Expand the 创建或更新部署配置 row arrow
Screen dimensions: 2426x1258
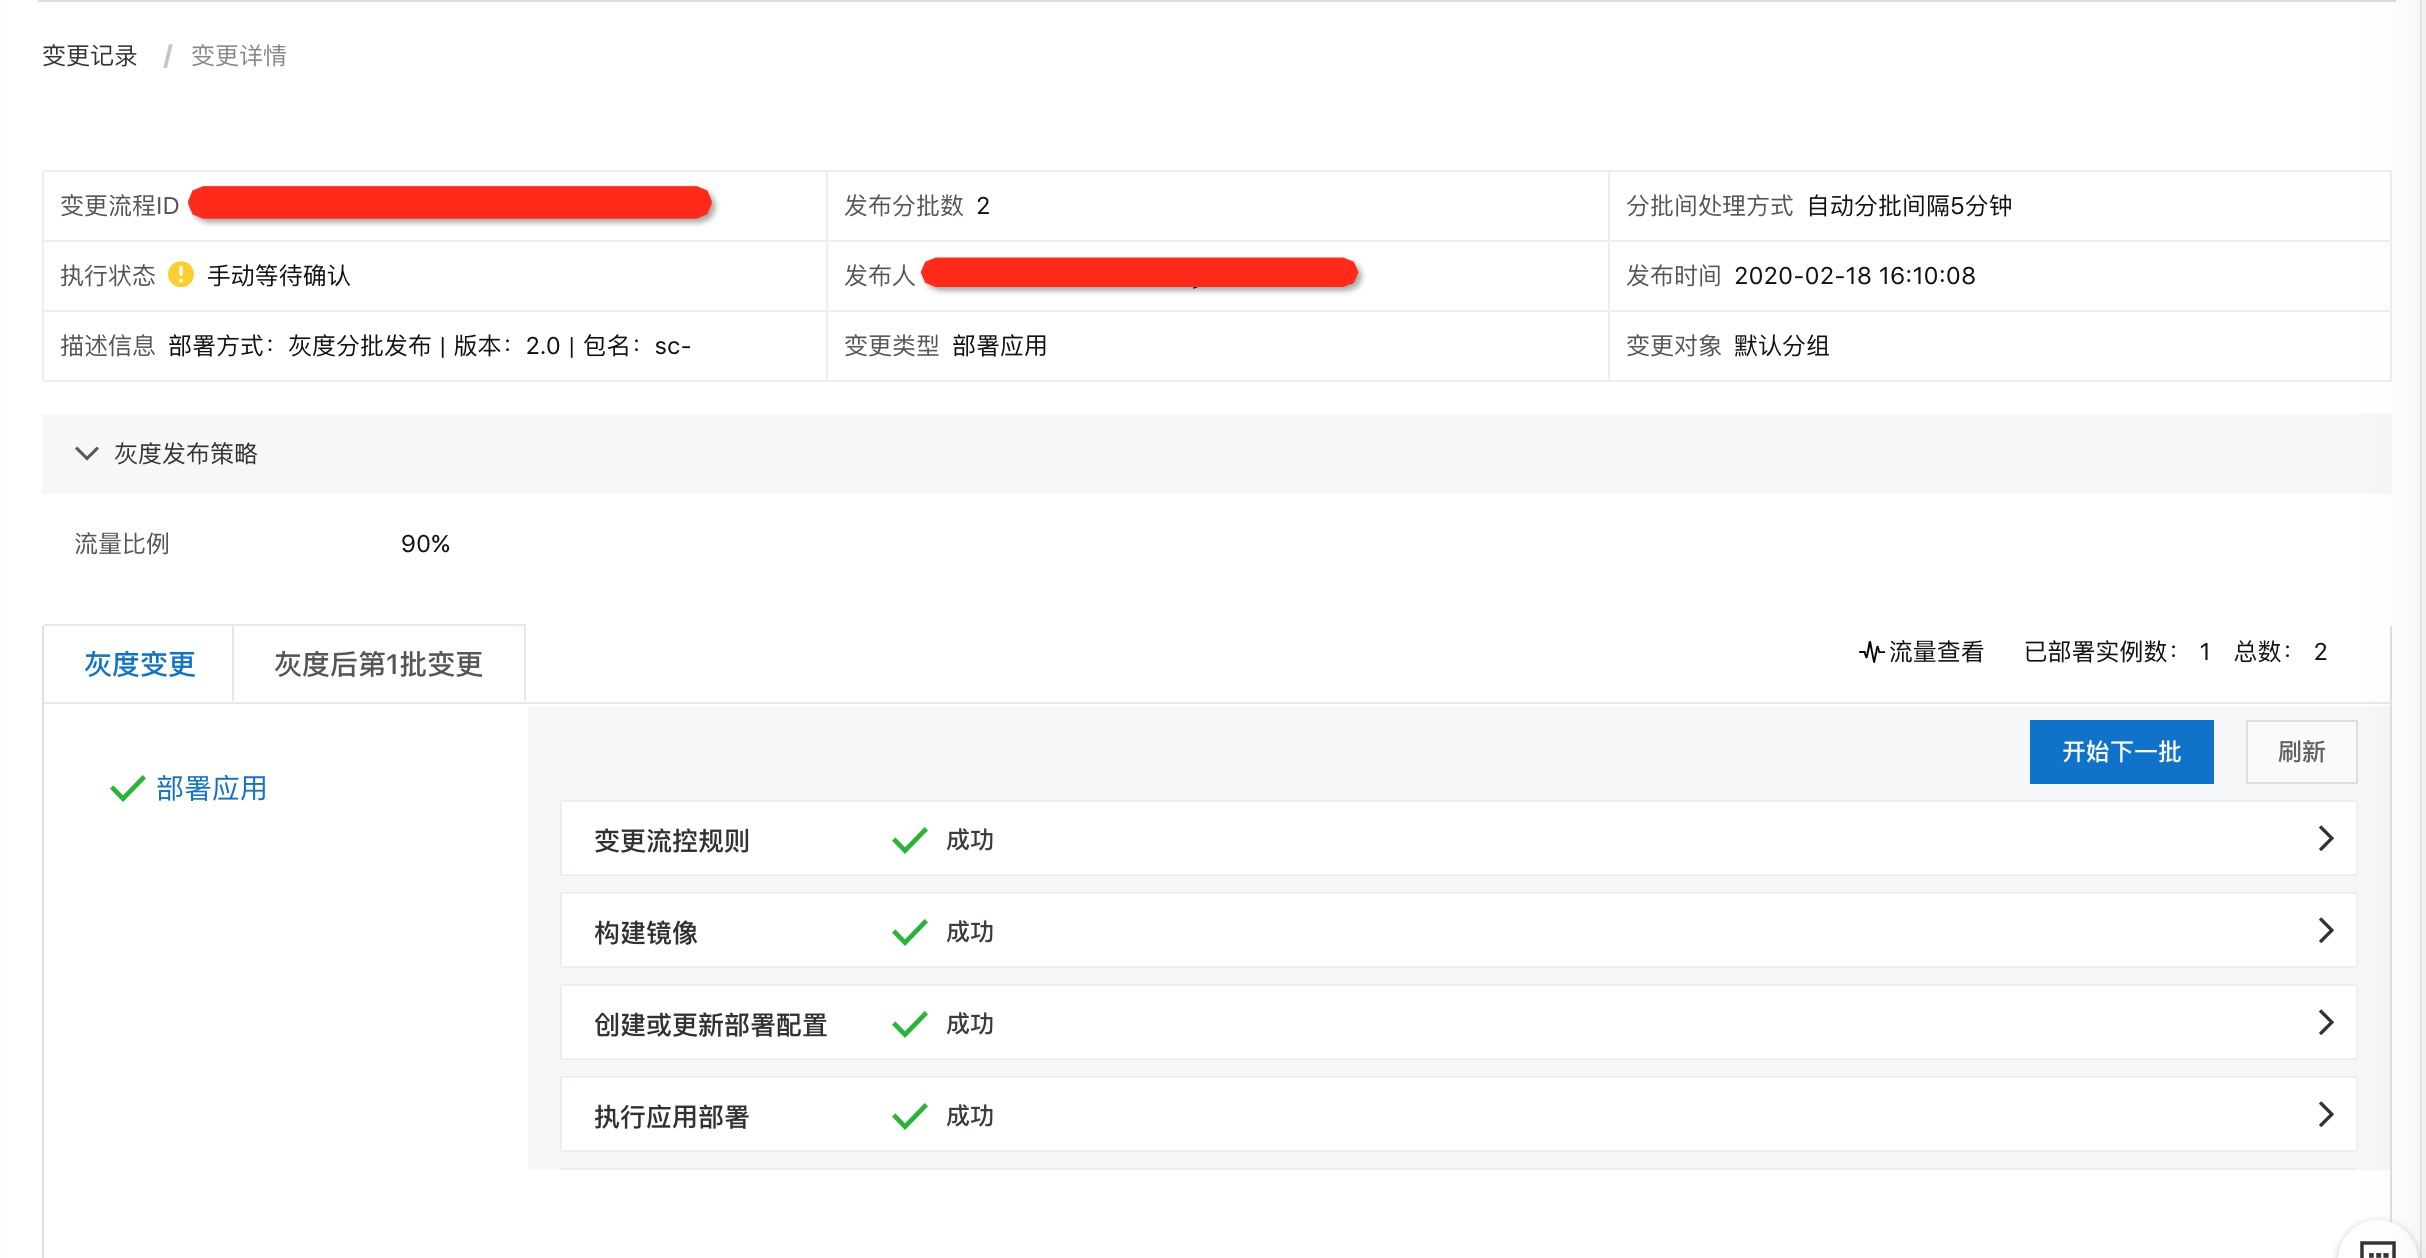pyautogui.click(x=2325, y=1023)
